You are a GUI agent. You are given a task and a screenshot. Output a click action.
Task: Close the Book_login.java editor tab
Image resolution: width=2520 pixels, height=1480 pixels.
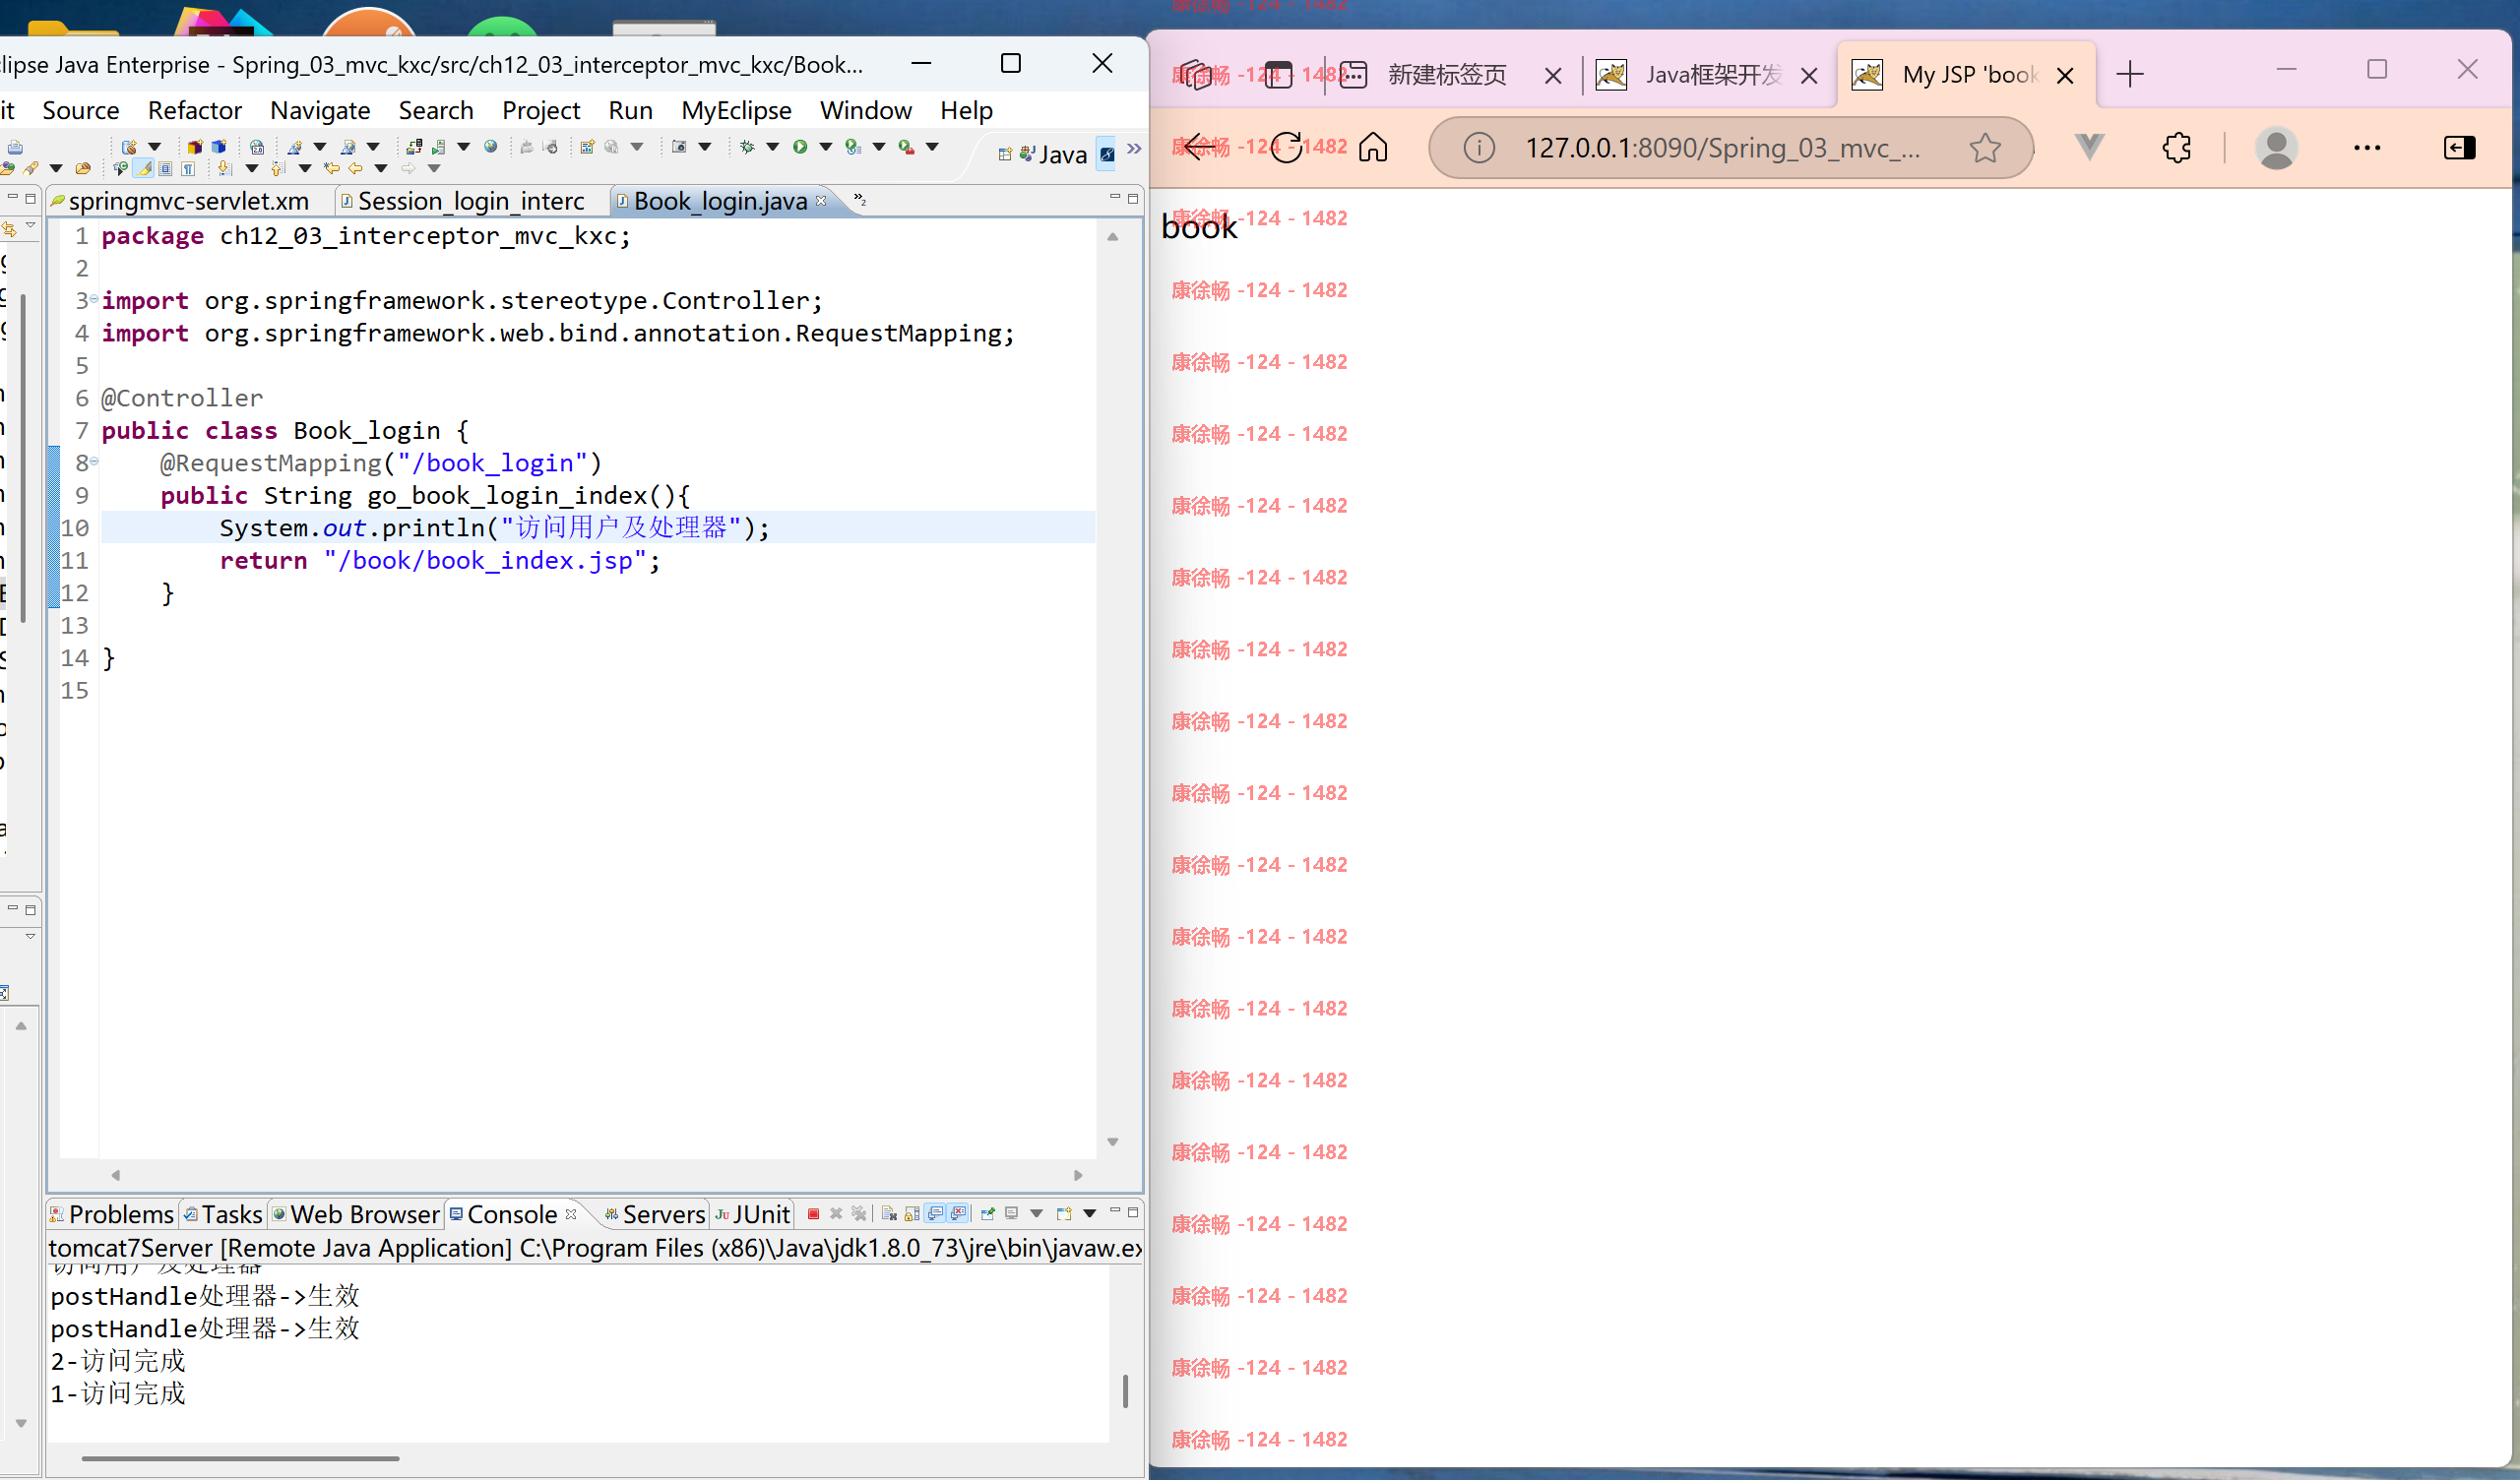click(x=822, y=200)
